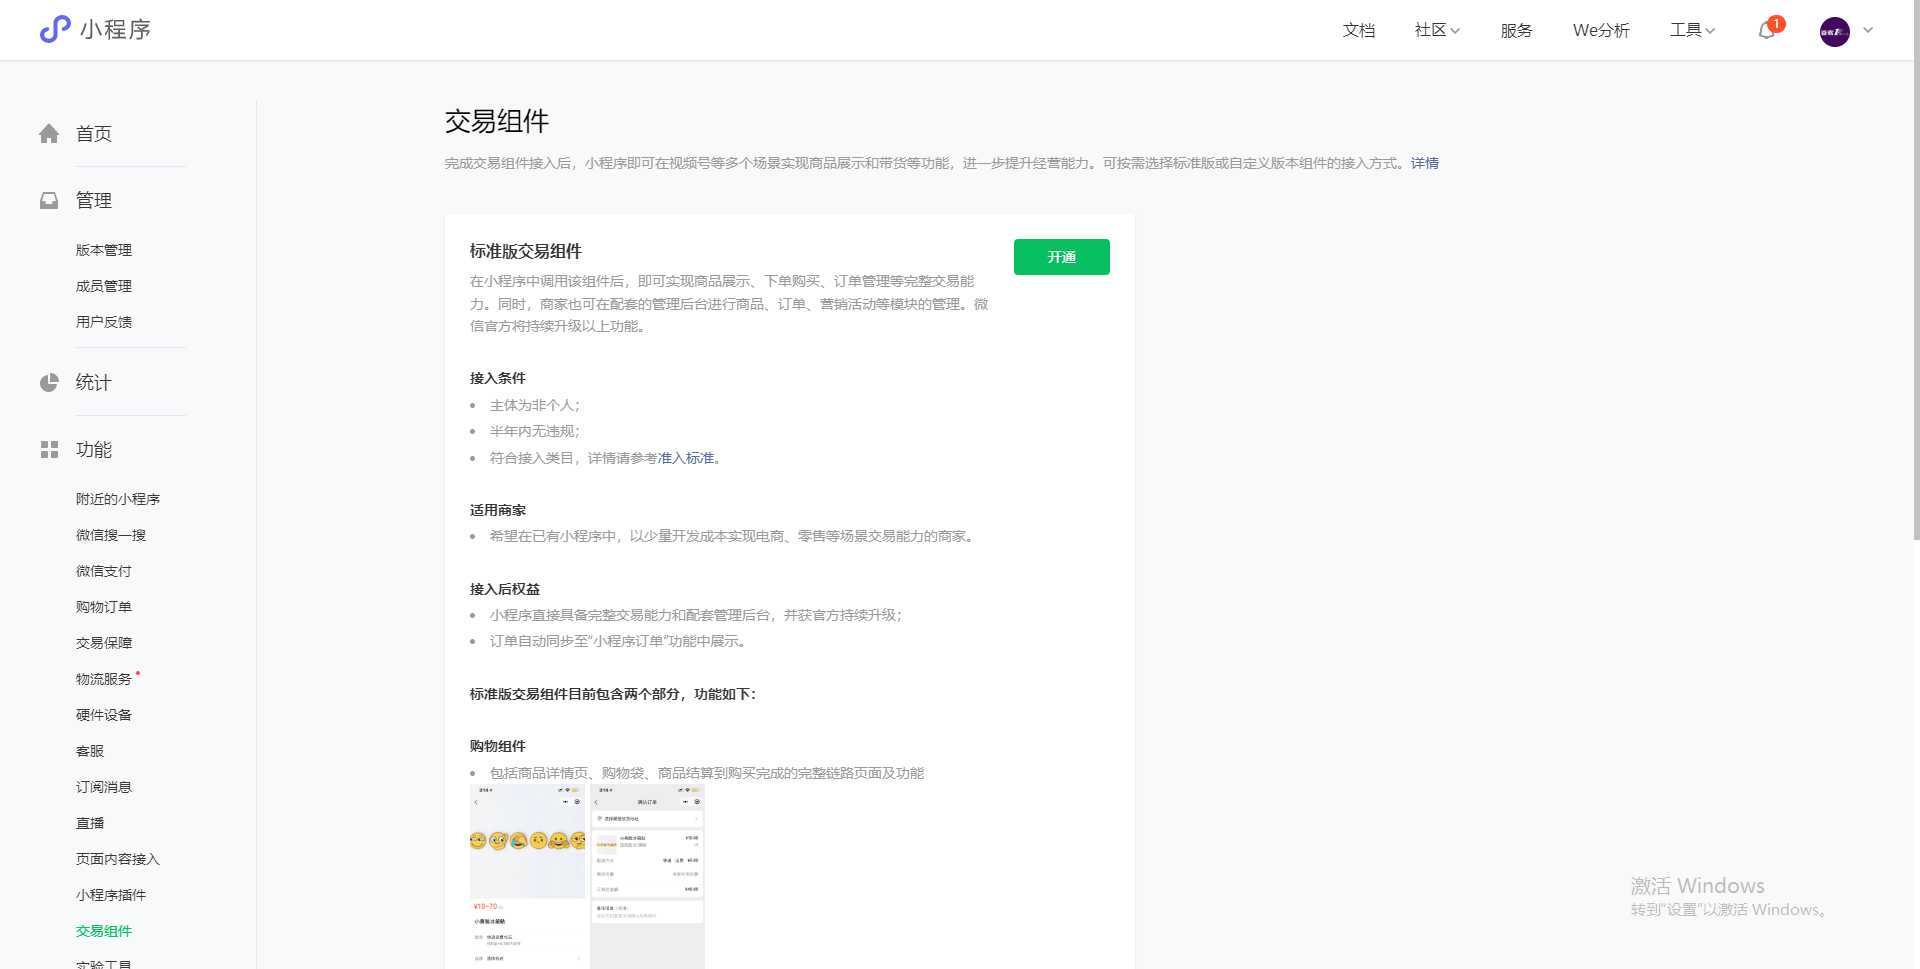Image resolution: width=1920 pixels, height=969 pixels.
Task: Select 功能 section in sidebar
Action: (x=94, y=450)
